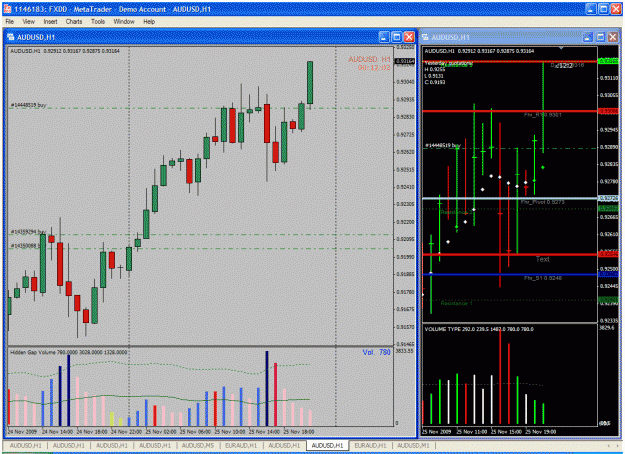This screenshot has width=625, height=454.
Task: Switch to the AUDUSD,M1 chart tab
Action: pyautogui.click(x=413, y=445)
